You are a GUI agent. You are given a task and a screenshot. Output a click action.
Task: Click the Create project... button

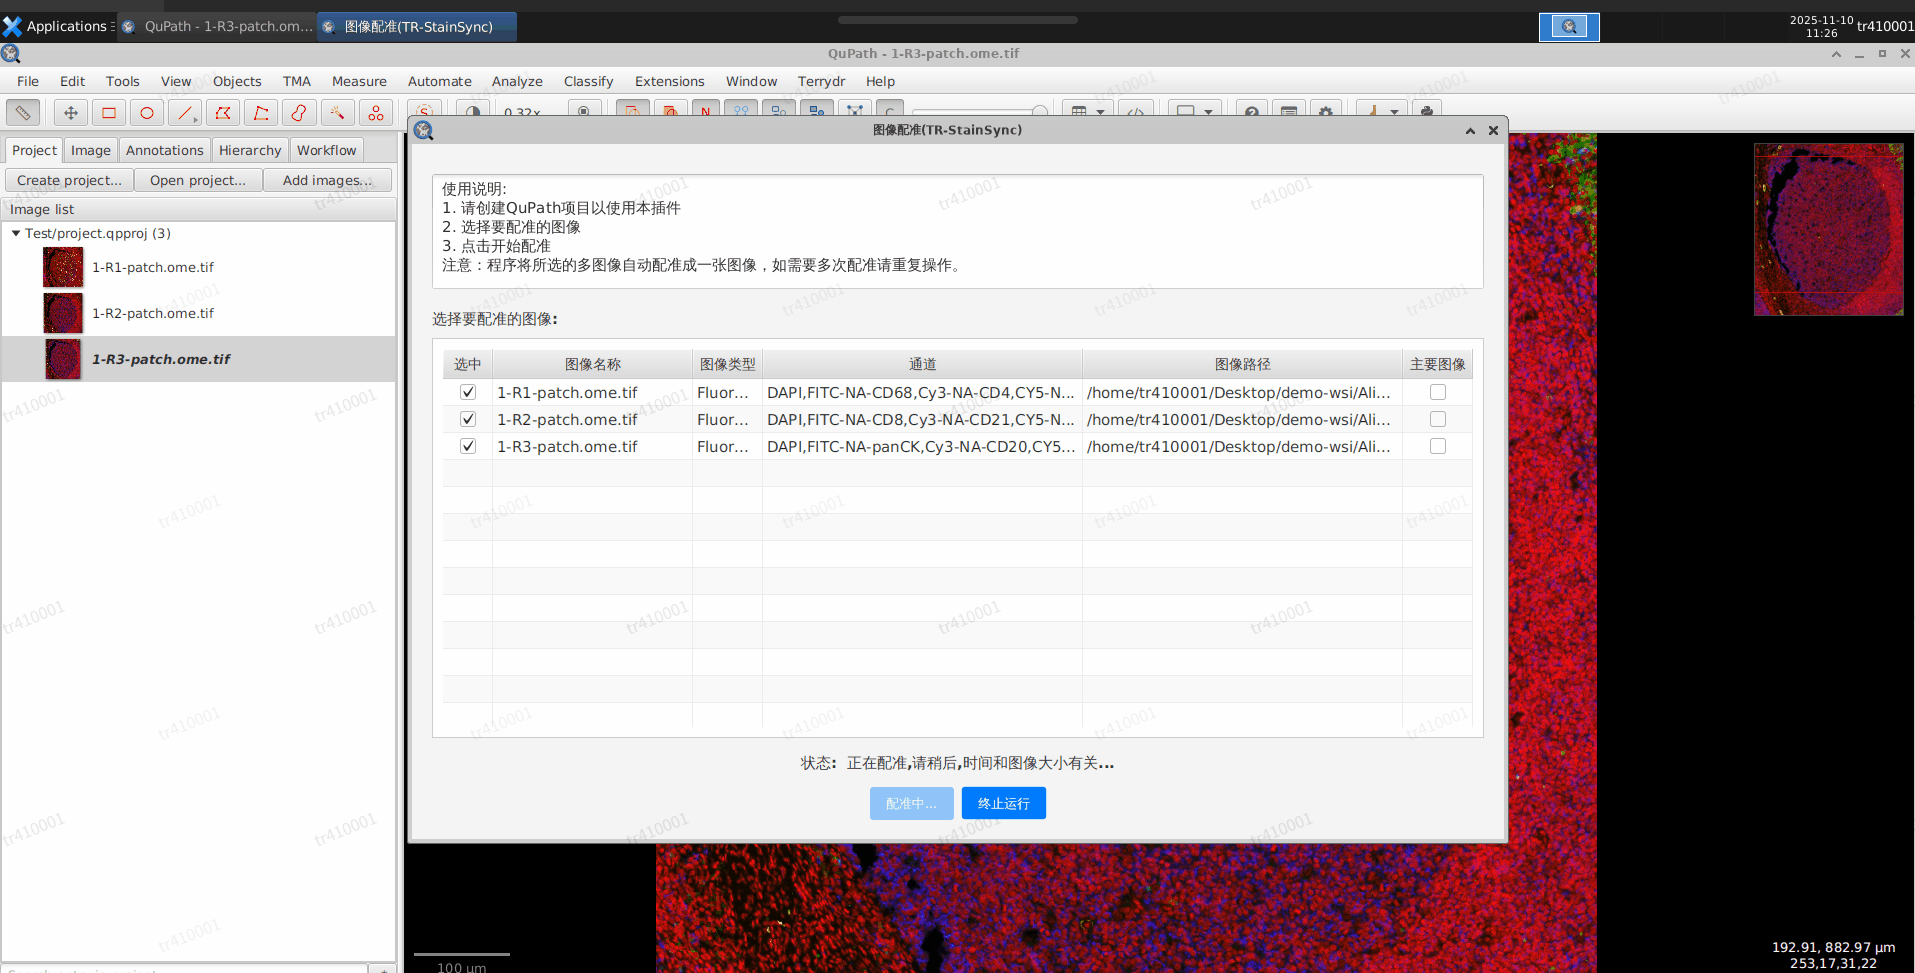[69, 180]
